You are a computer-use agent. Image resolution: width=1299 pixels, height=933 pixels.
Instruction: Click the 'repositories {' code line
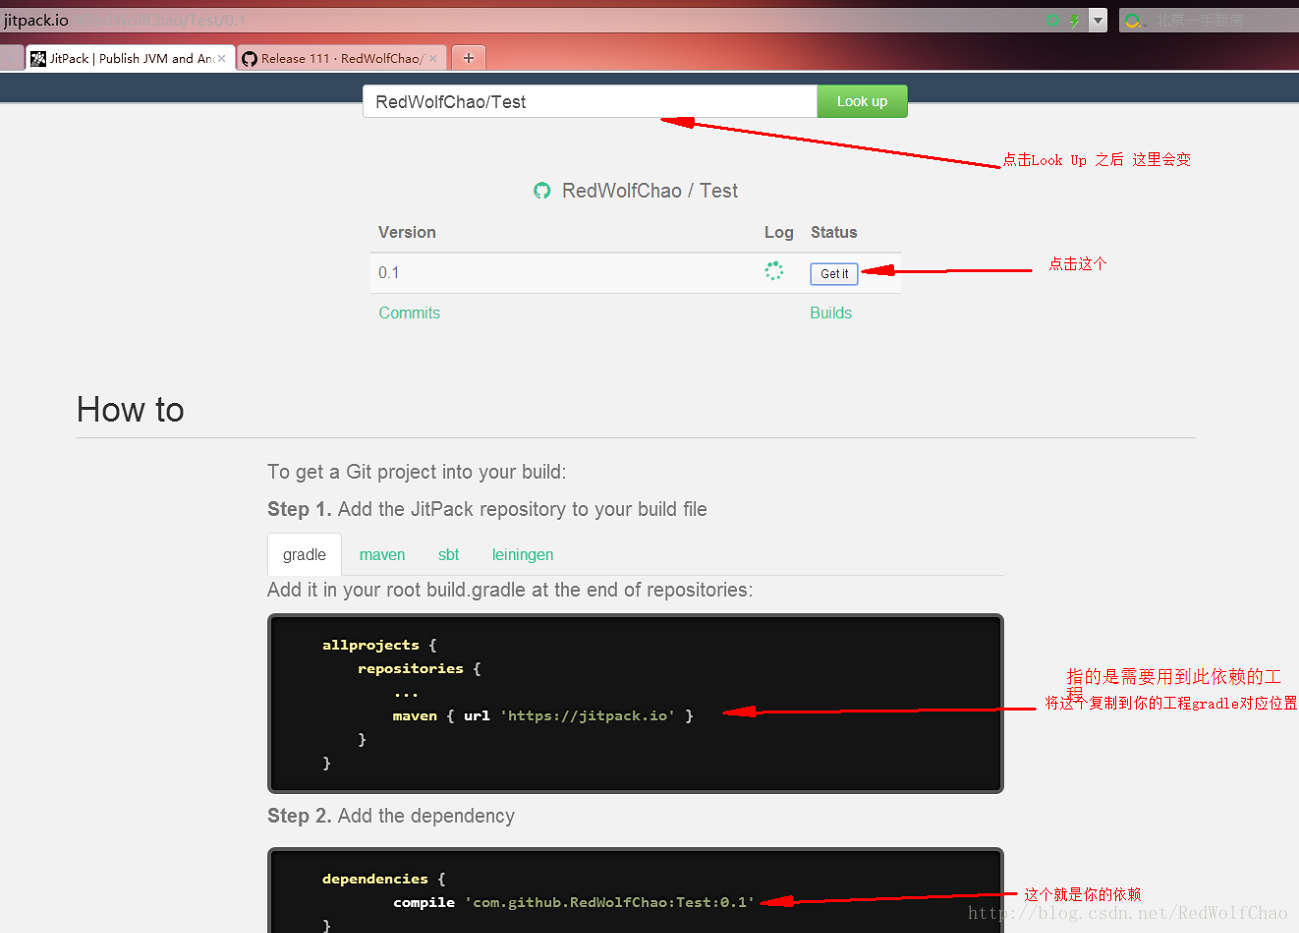click(419, 669)
